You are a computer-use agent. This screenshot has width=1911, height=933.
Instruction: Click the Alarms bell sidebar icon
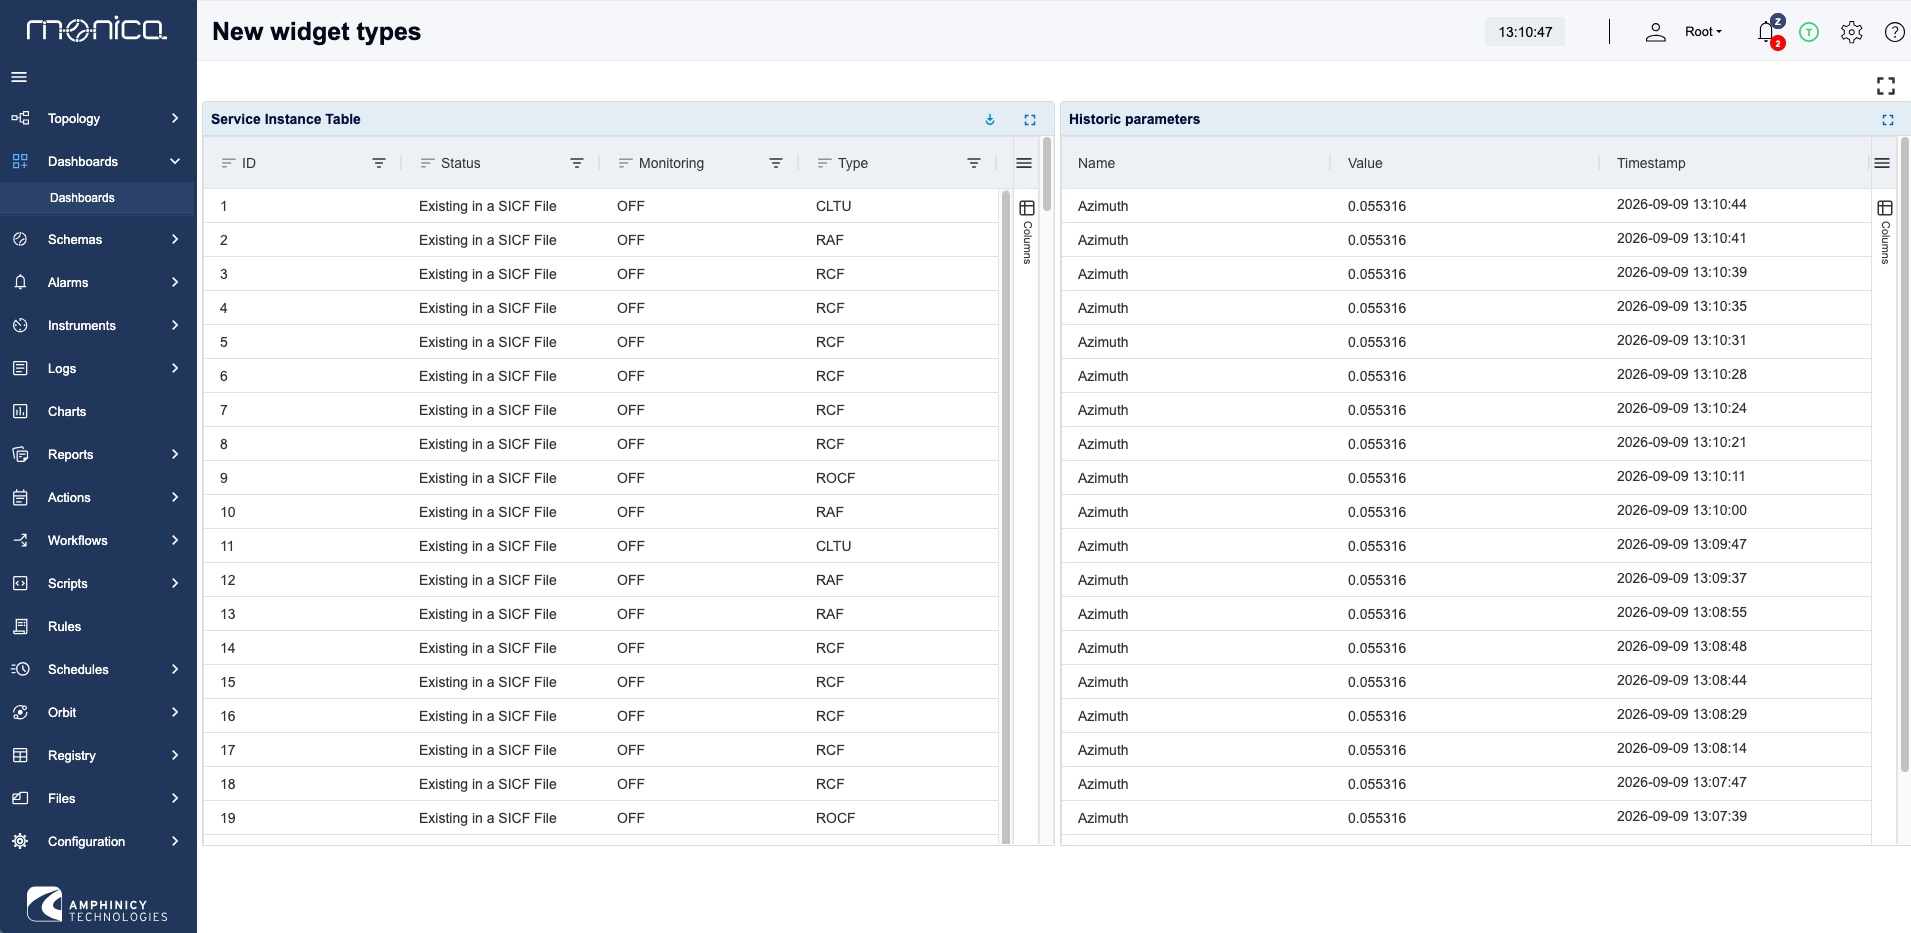(x=20, y=282)
